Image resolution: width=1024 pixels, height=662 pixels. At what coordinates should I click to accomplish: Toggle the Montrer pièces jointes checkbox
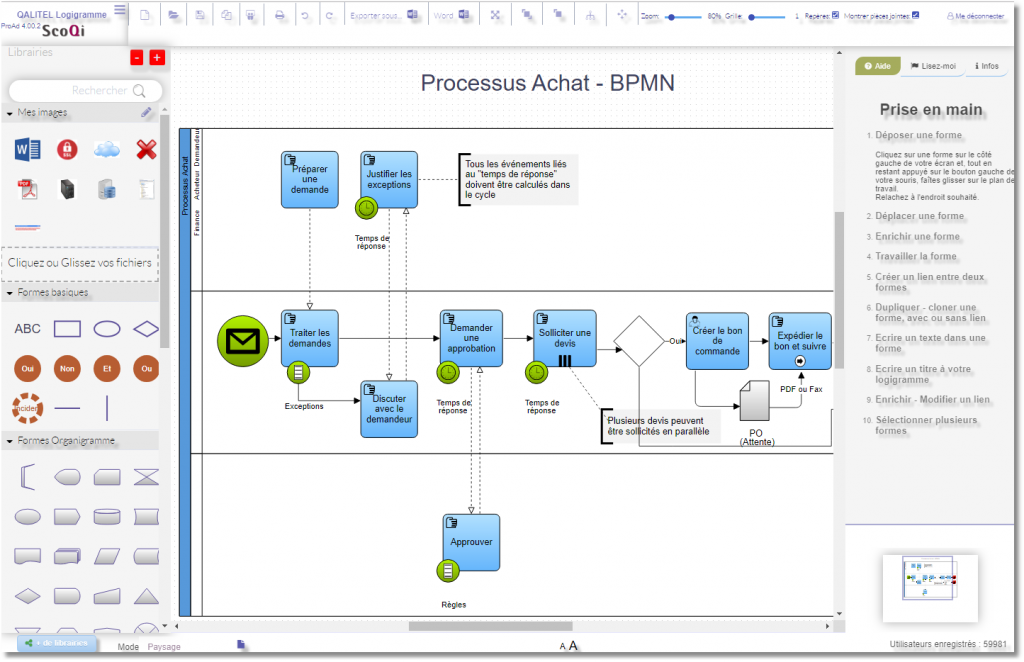(x=916, y=16)
